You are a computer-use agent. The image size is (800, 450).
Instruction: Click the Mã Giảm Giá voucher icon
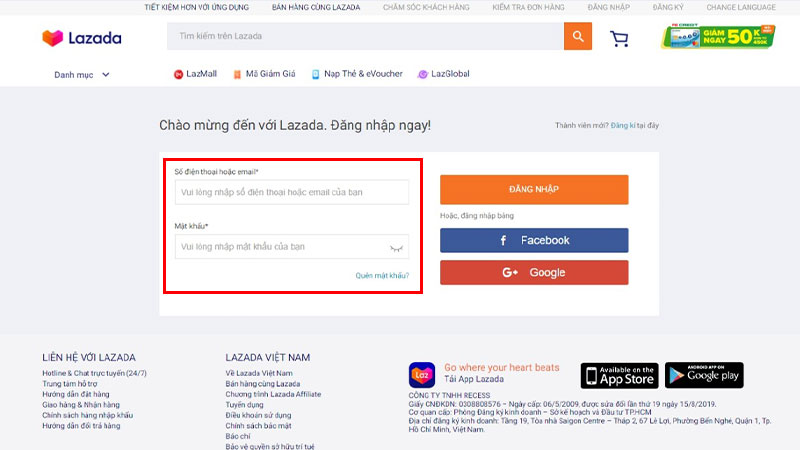click(237, 74)
